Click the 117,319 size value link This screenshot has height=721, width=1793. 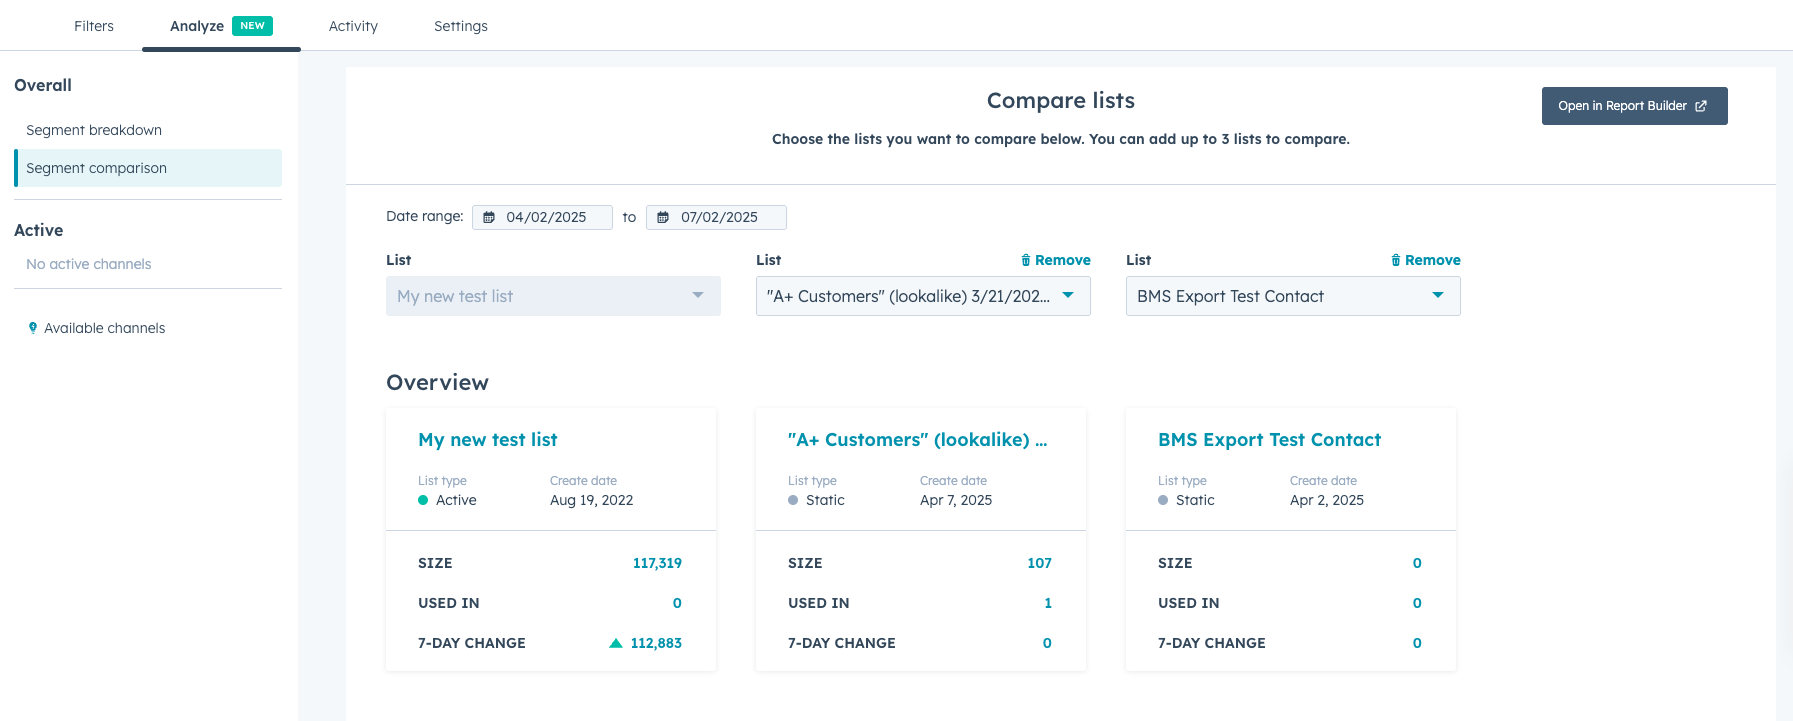(657, 563)
